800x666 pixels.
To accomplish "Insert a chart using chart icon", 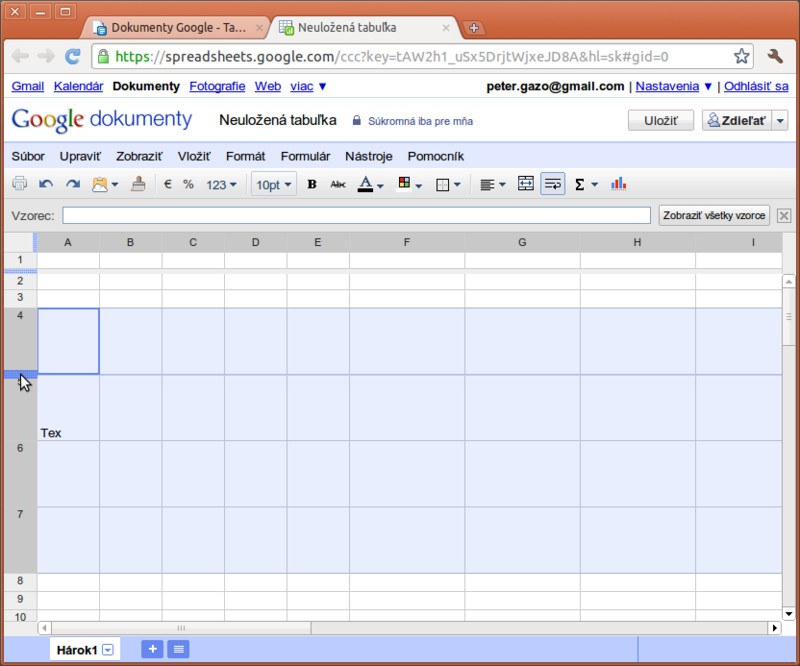I will tap(618, 184).
